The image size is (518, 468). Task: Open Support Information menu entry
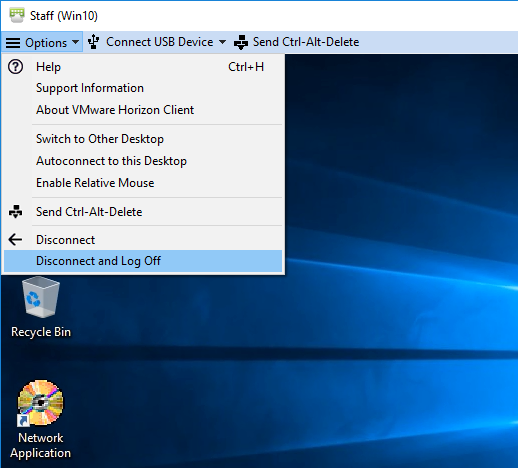tap(143, 88)
